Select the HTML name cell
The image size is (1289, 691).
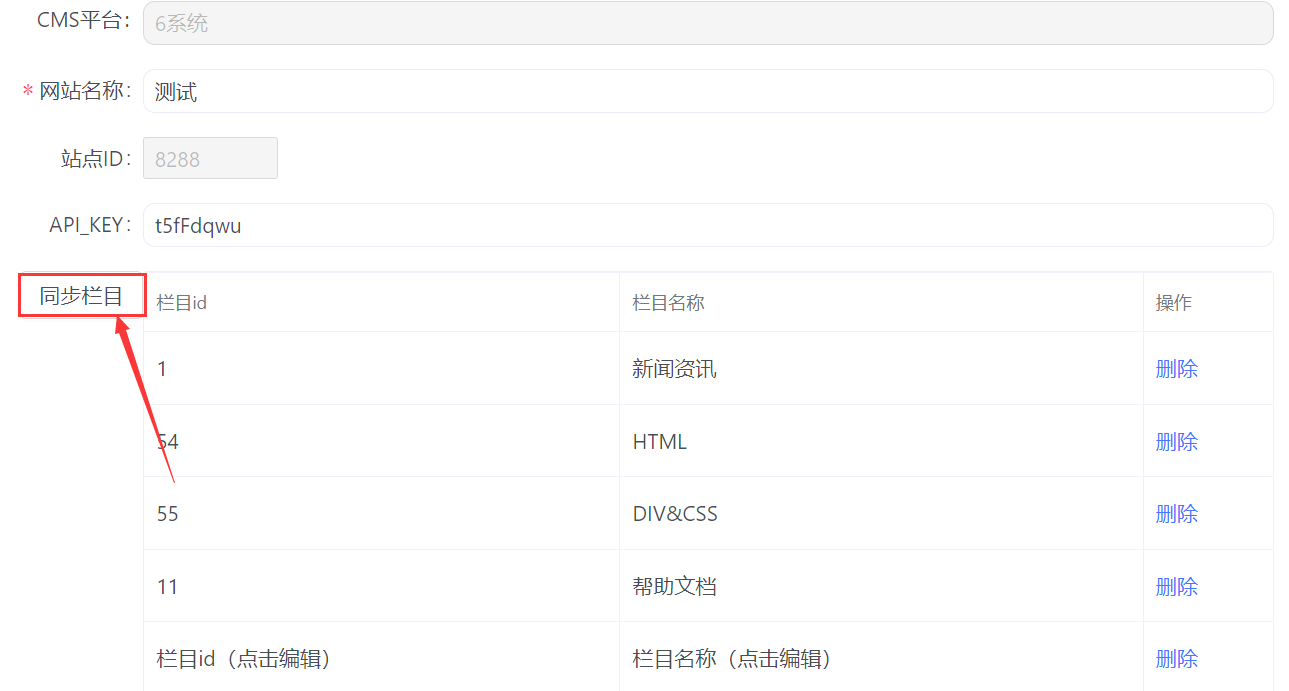(x=660, y=442)
